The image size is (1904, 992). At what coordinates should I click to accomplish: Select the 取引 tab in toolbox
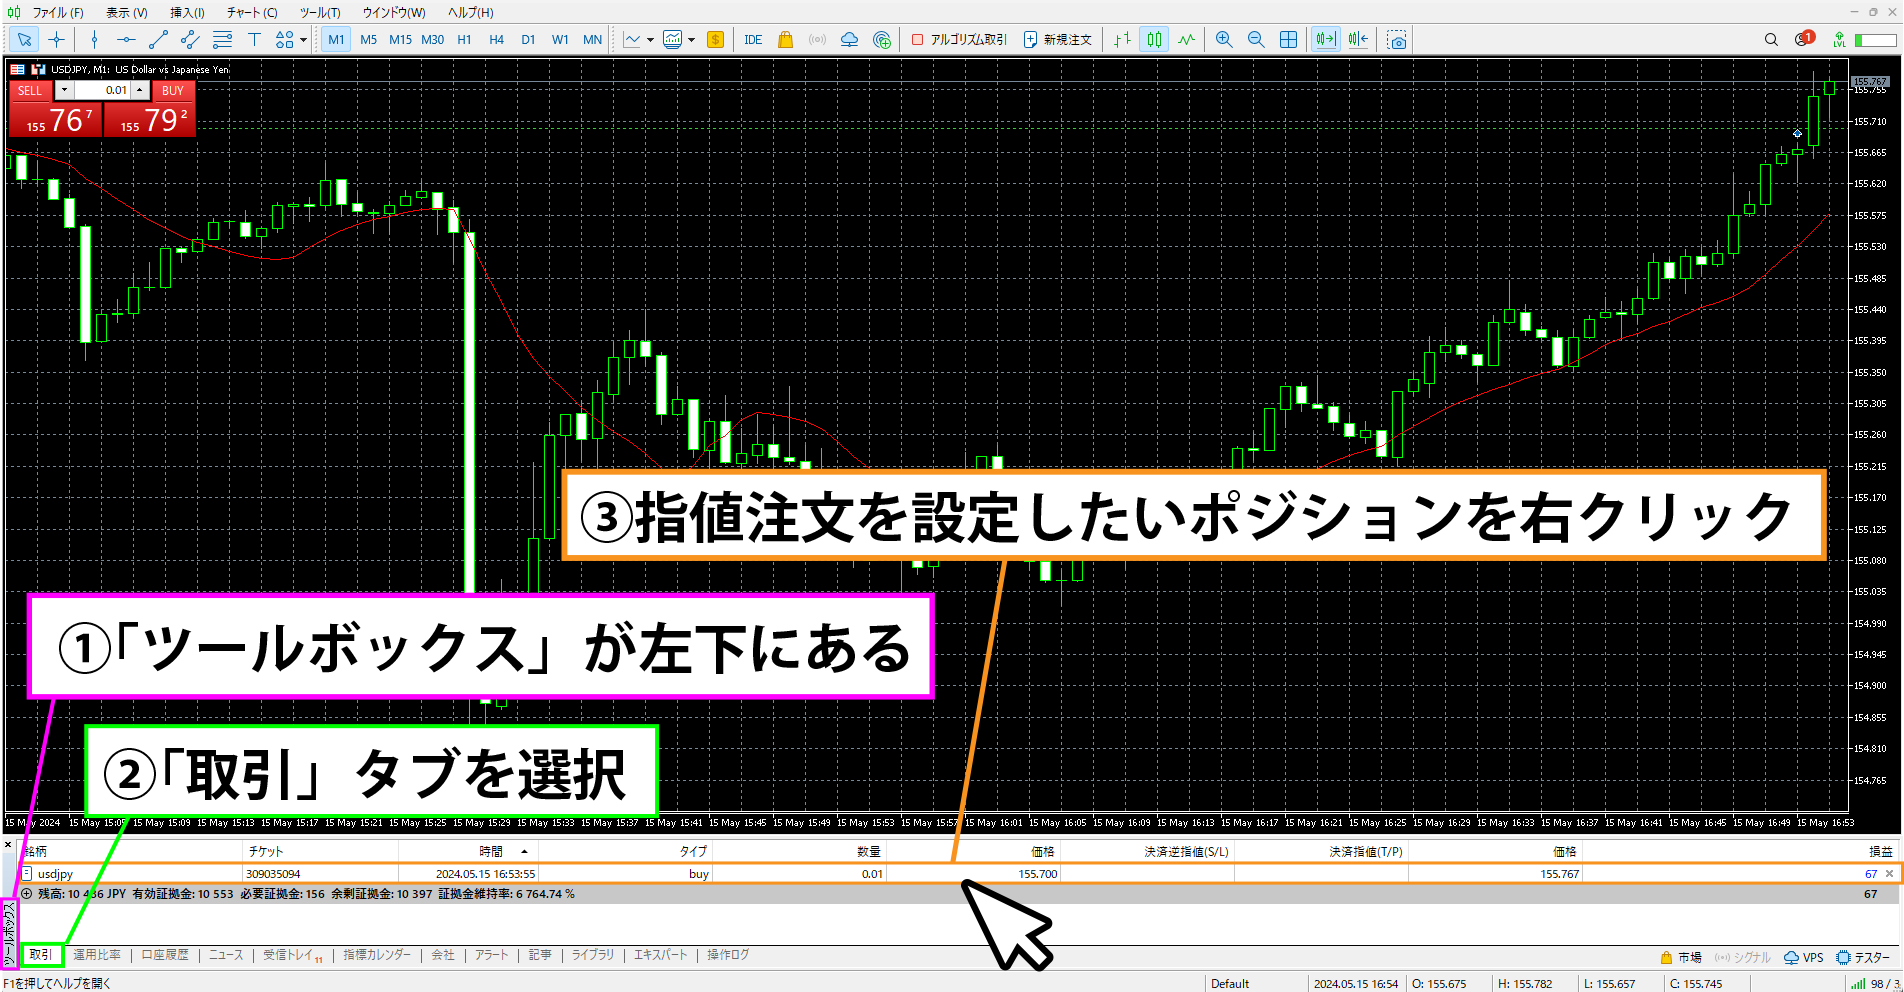[x=41, y=955]
